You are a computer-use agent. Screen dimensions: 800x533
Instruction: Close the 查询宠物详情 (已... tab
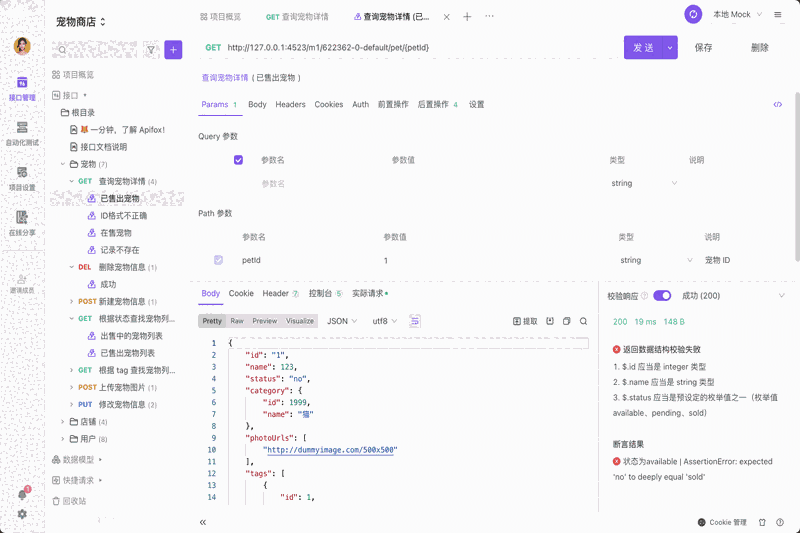pyautogui.click(x=446, y=17)
